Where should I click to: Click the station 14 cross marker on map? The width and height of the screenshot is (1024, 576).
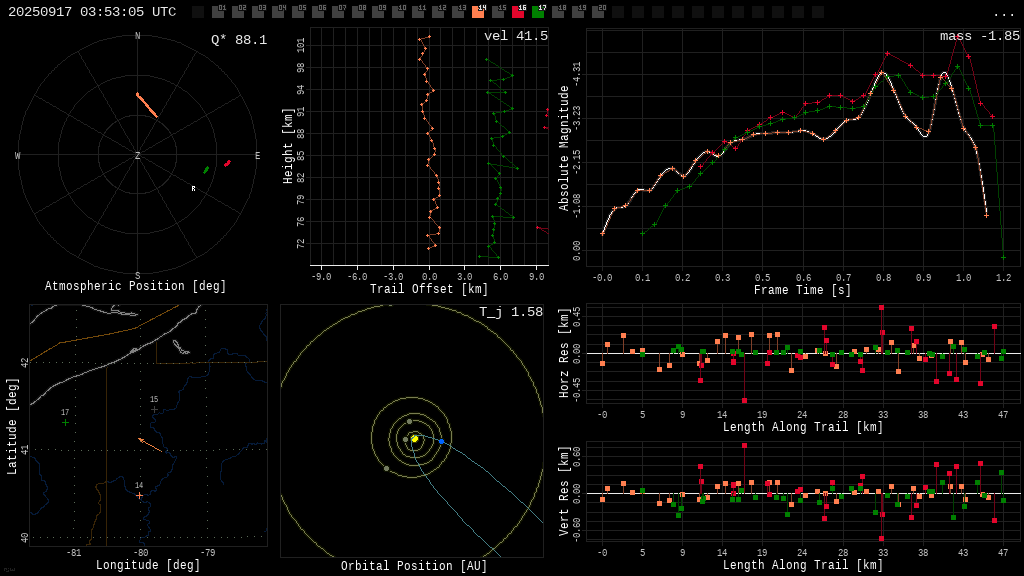coord(139,495)
